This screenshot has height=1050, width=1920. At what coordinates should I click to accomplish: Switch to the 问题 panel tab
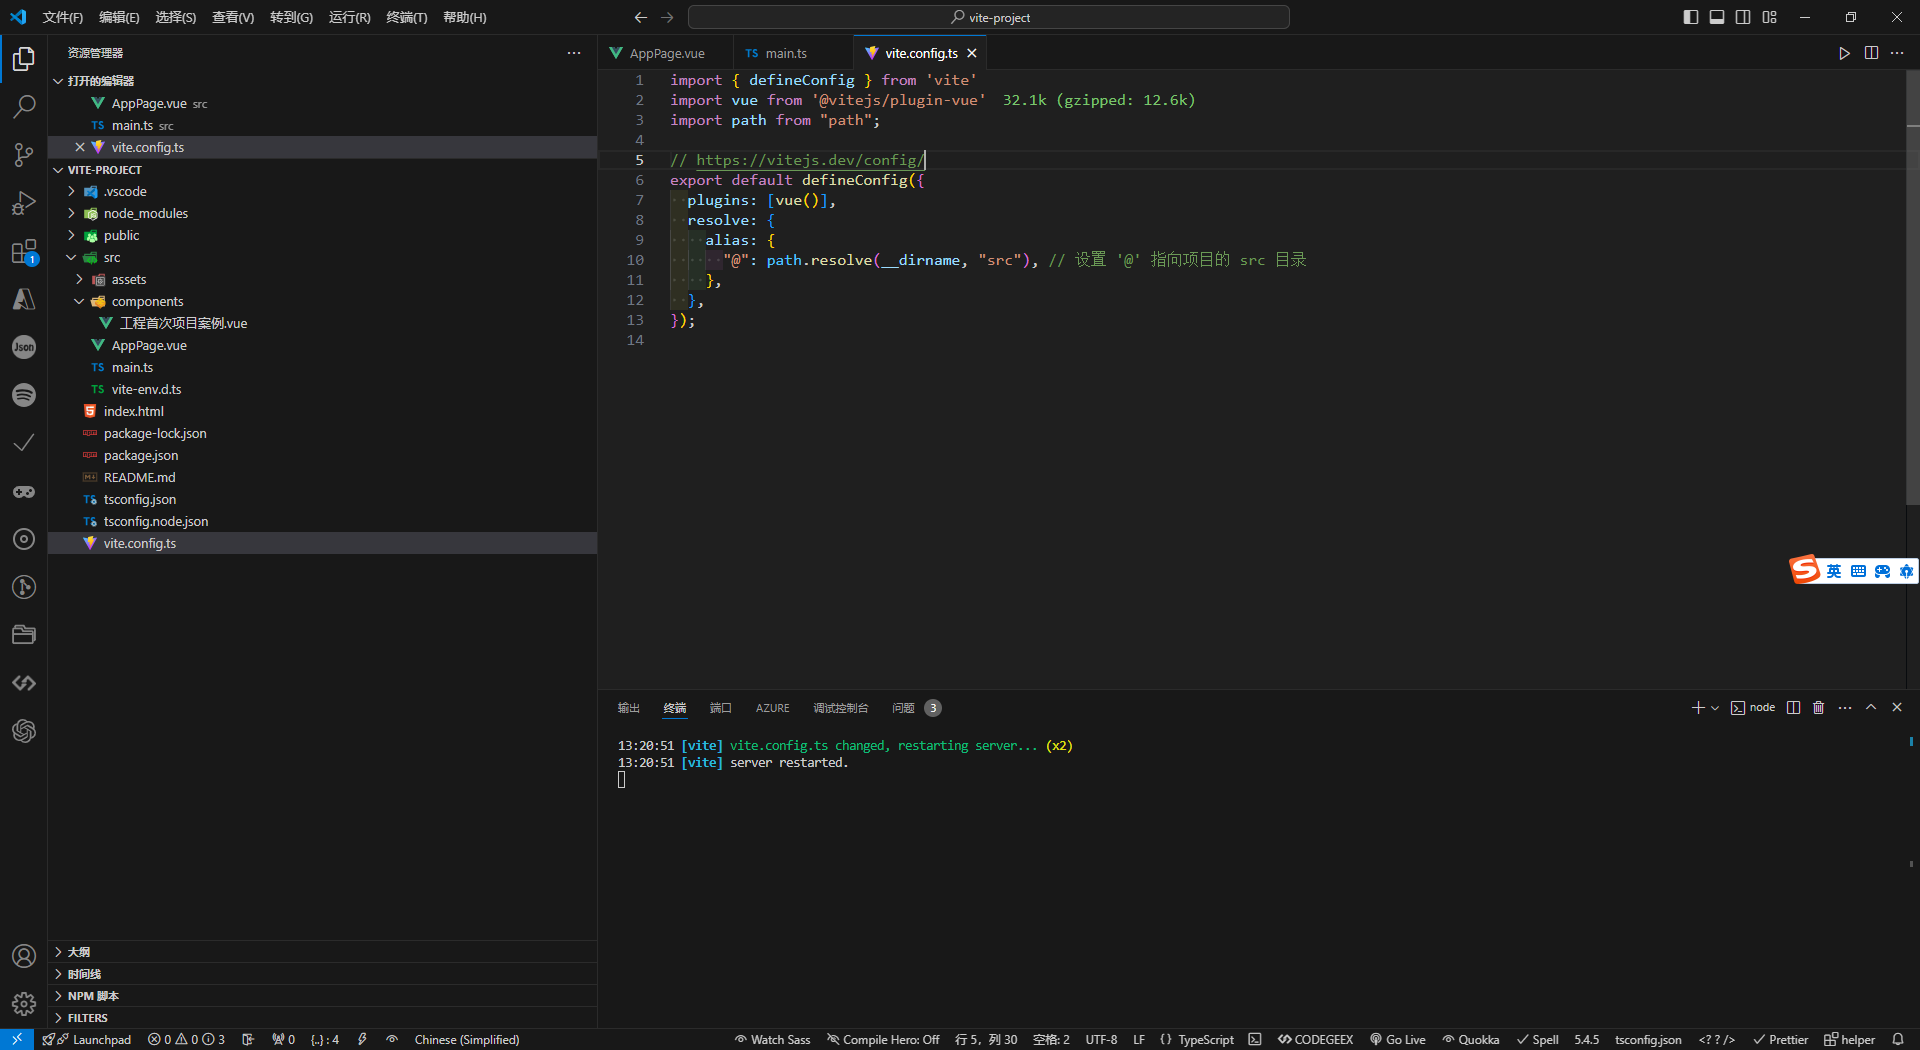pyautogui.click(x=916, y=708)
